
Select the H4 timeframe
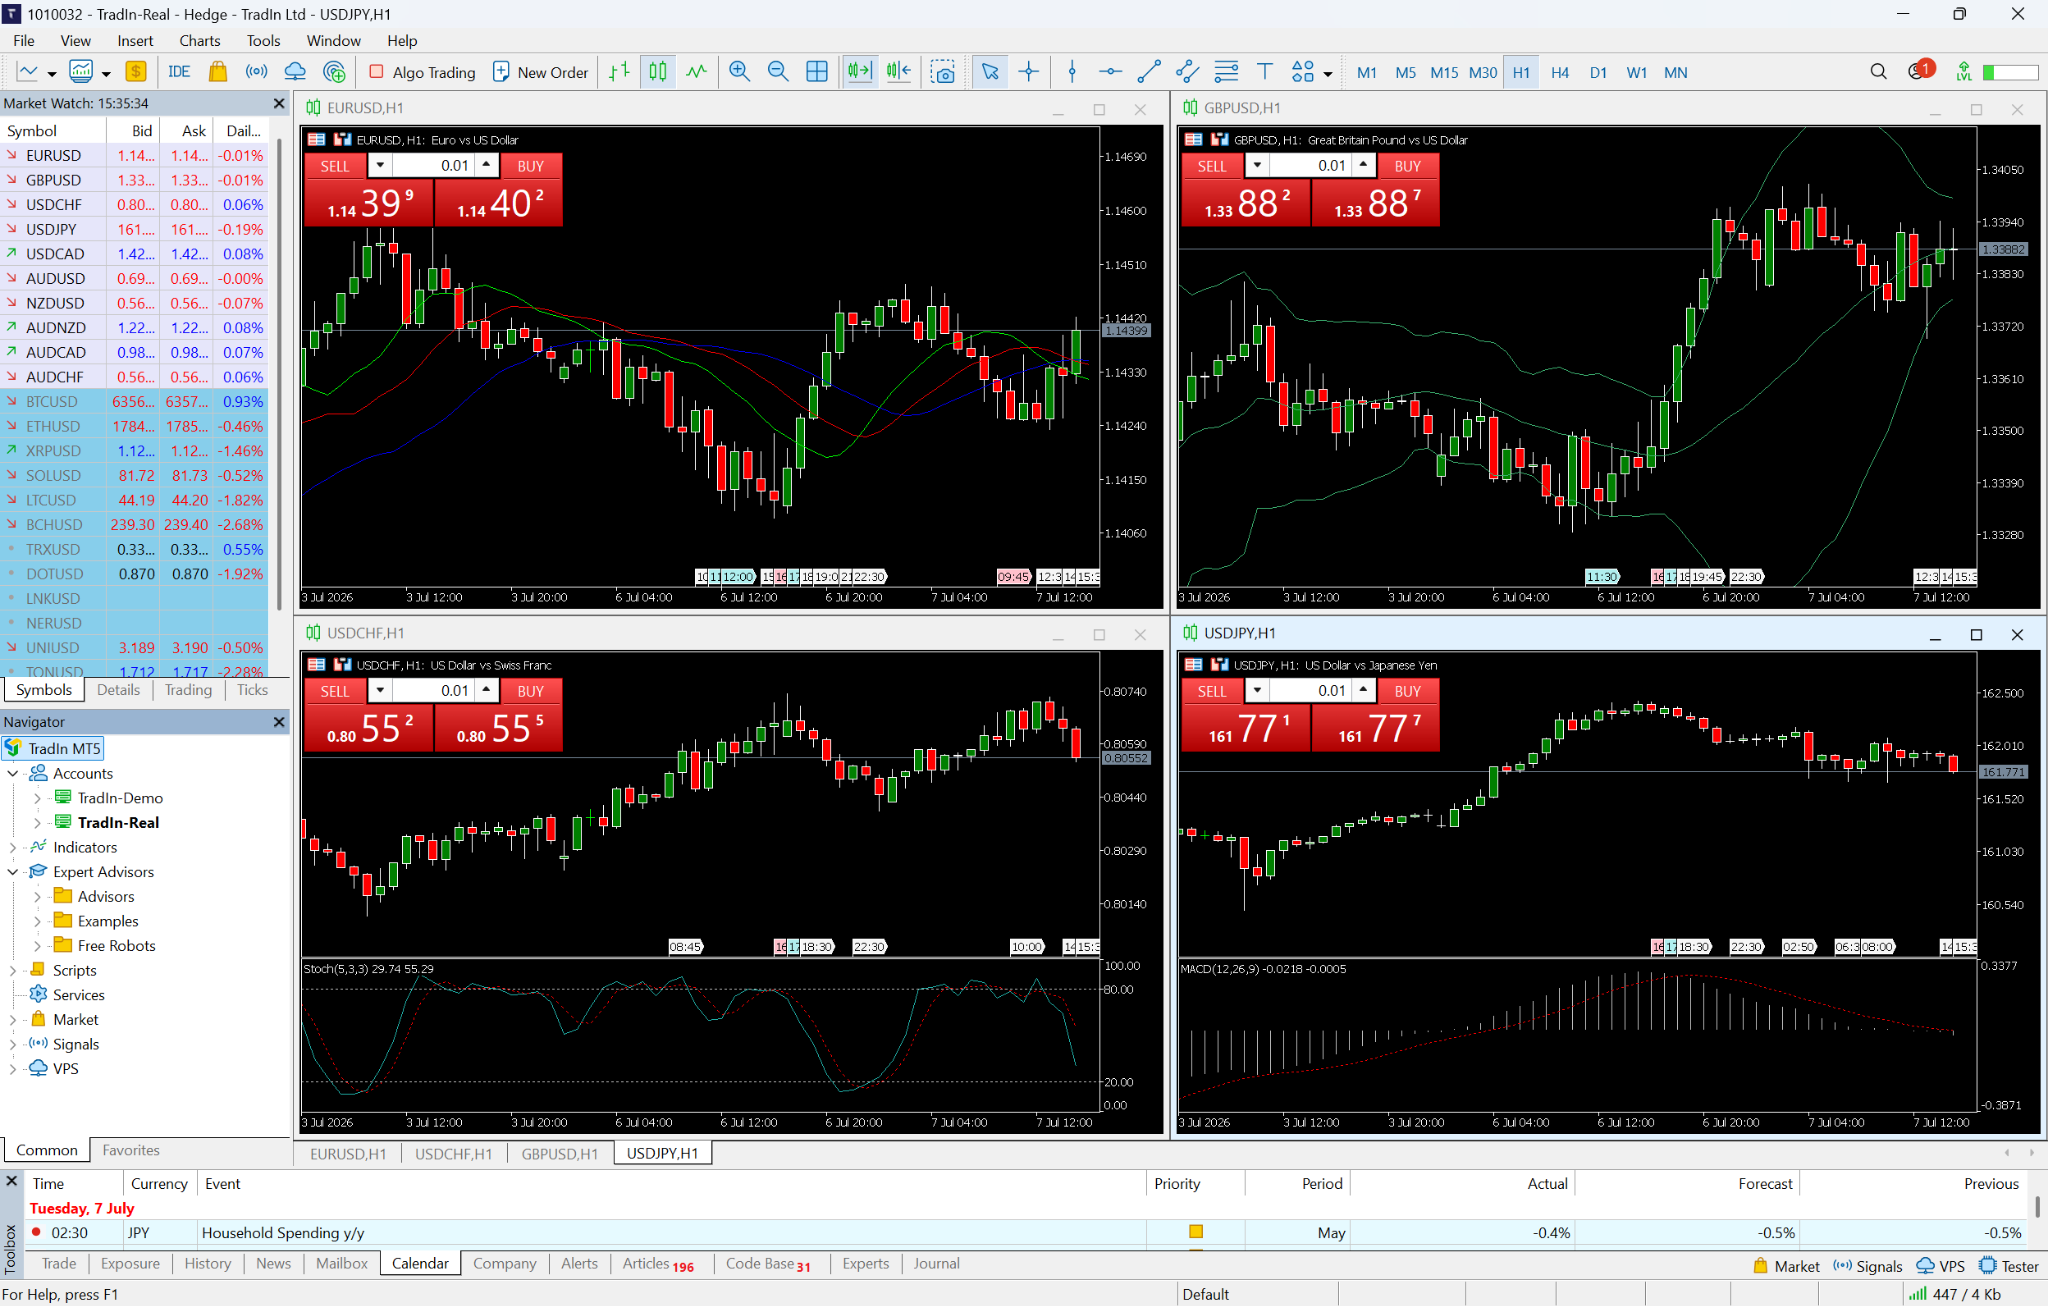click(1559, 72)
